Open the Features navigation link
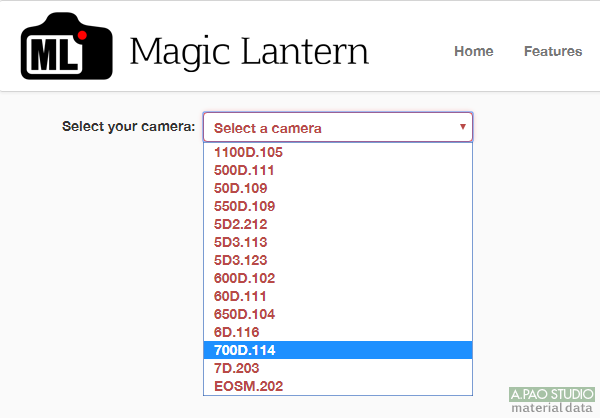Screen dimensions: 600x418 [552, 51]
